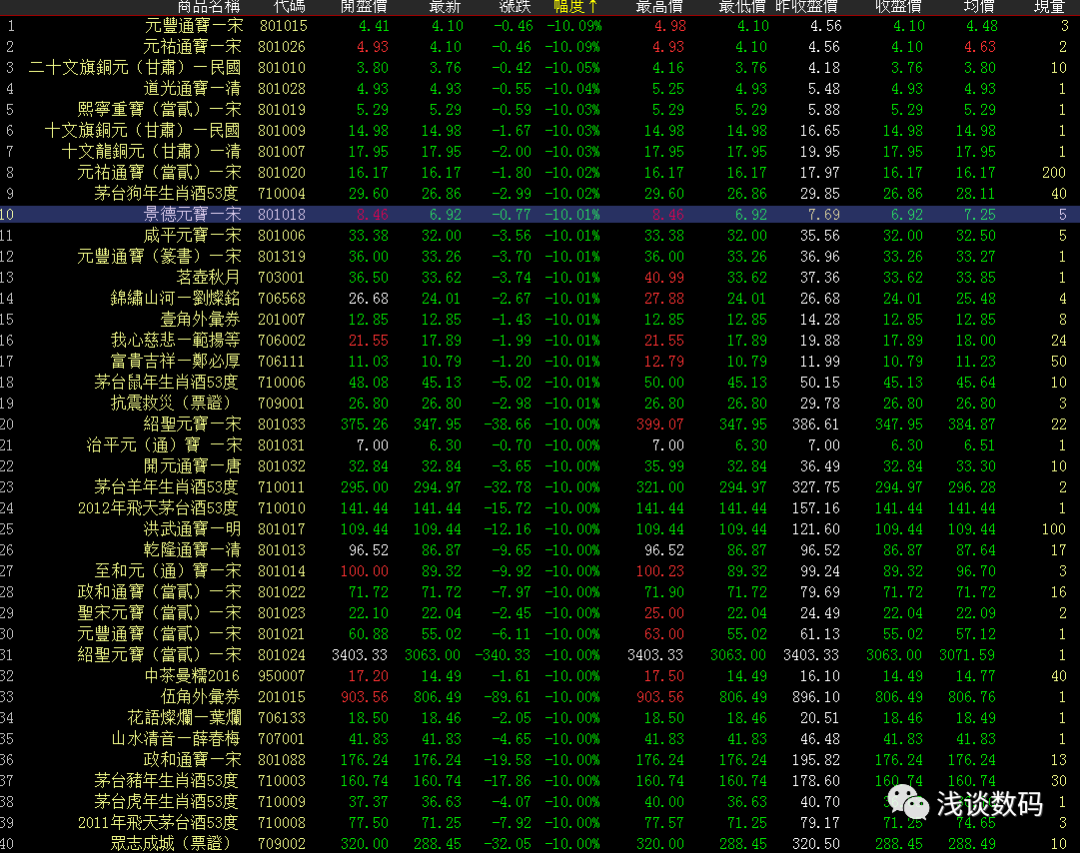Viewport: 1080px width, 853px height.
Task: Select code 801020 in row 8
Action: click(x=282, y=172)
